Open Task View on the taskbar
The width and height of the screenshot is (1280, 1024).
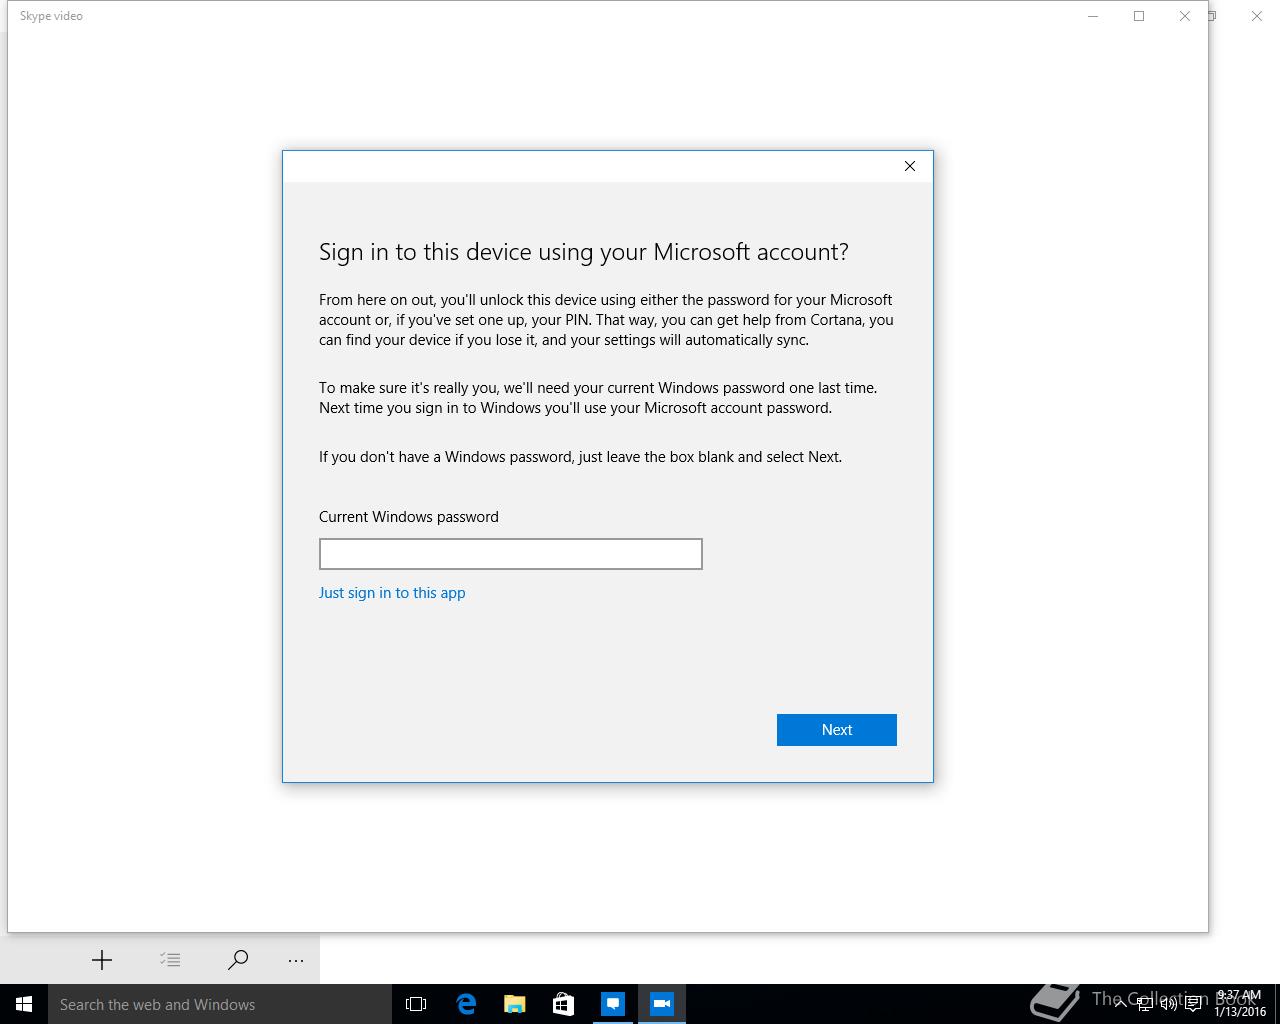(x=416, y=1004)
